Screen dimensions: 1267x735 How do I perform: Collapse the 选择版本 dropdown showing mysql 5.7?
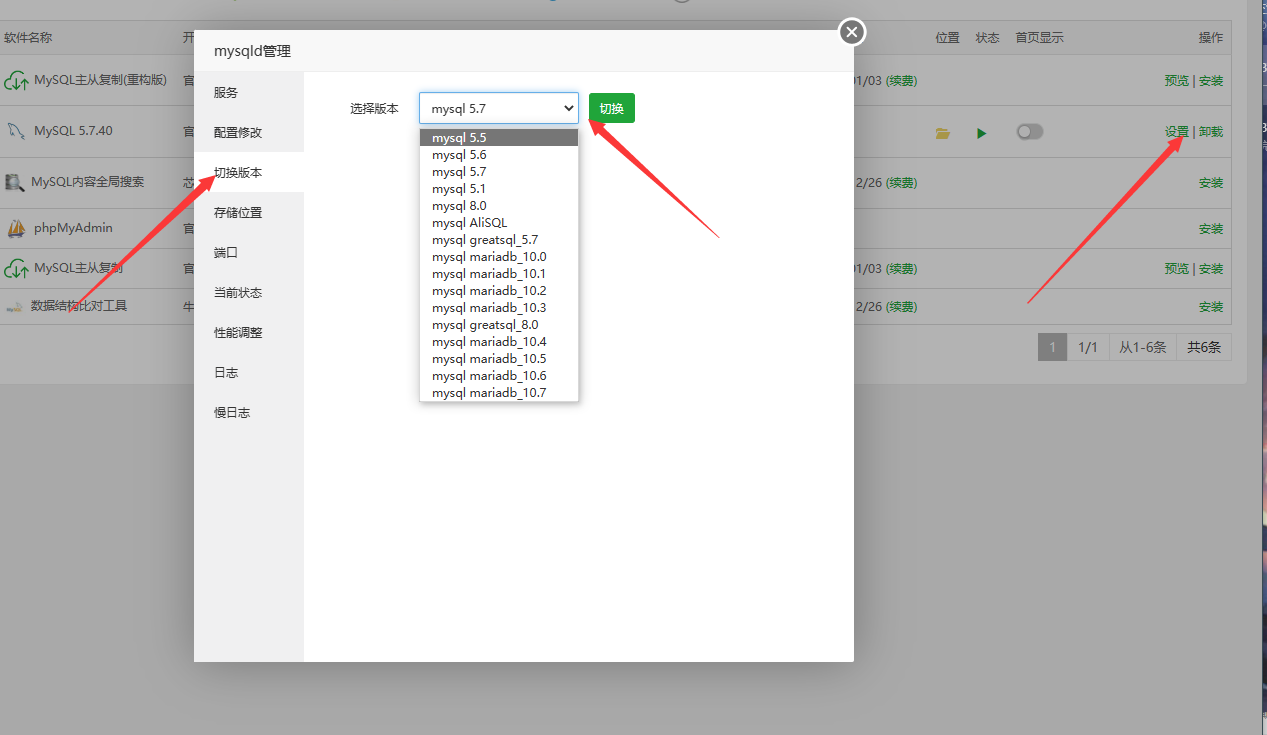click(x=499, y=108)
